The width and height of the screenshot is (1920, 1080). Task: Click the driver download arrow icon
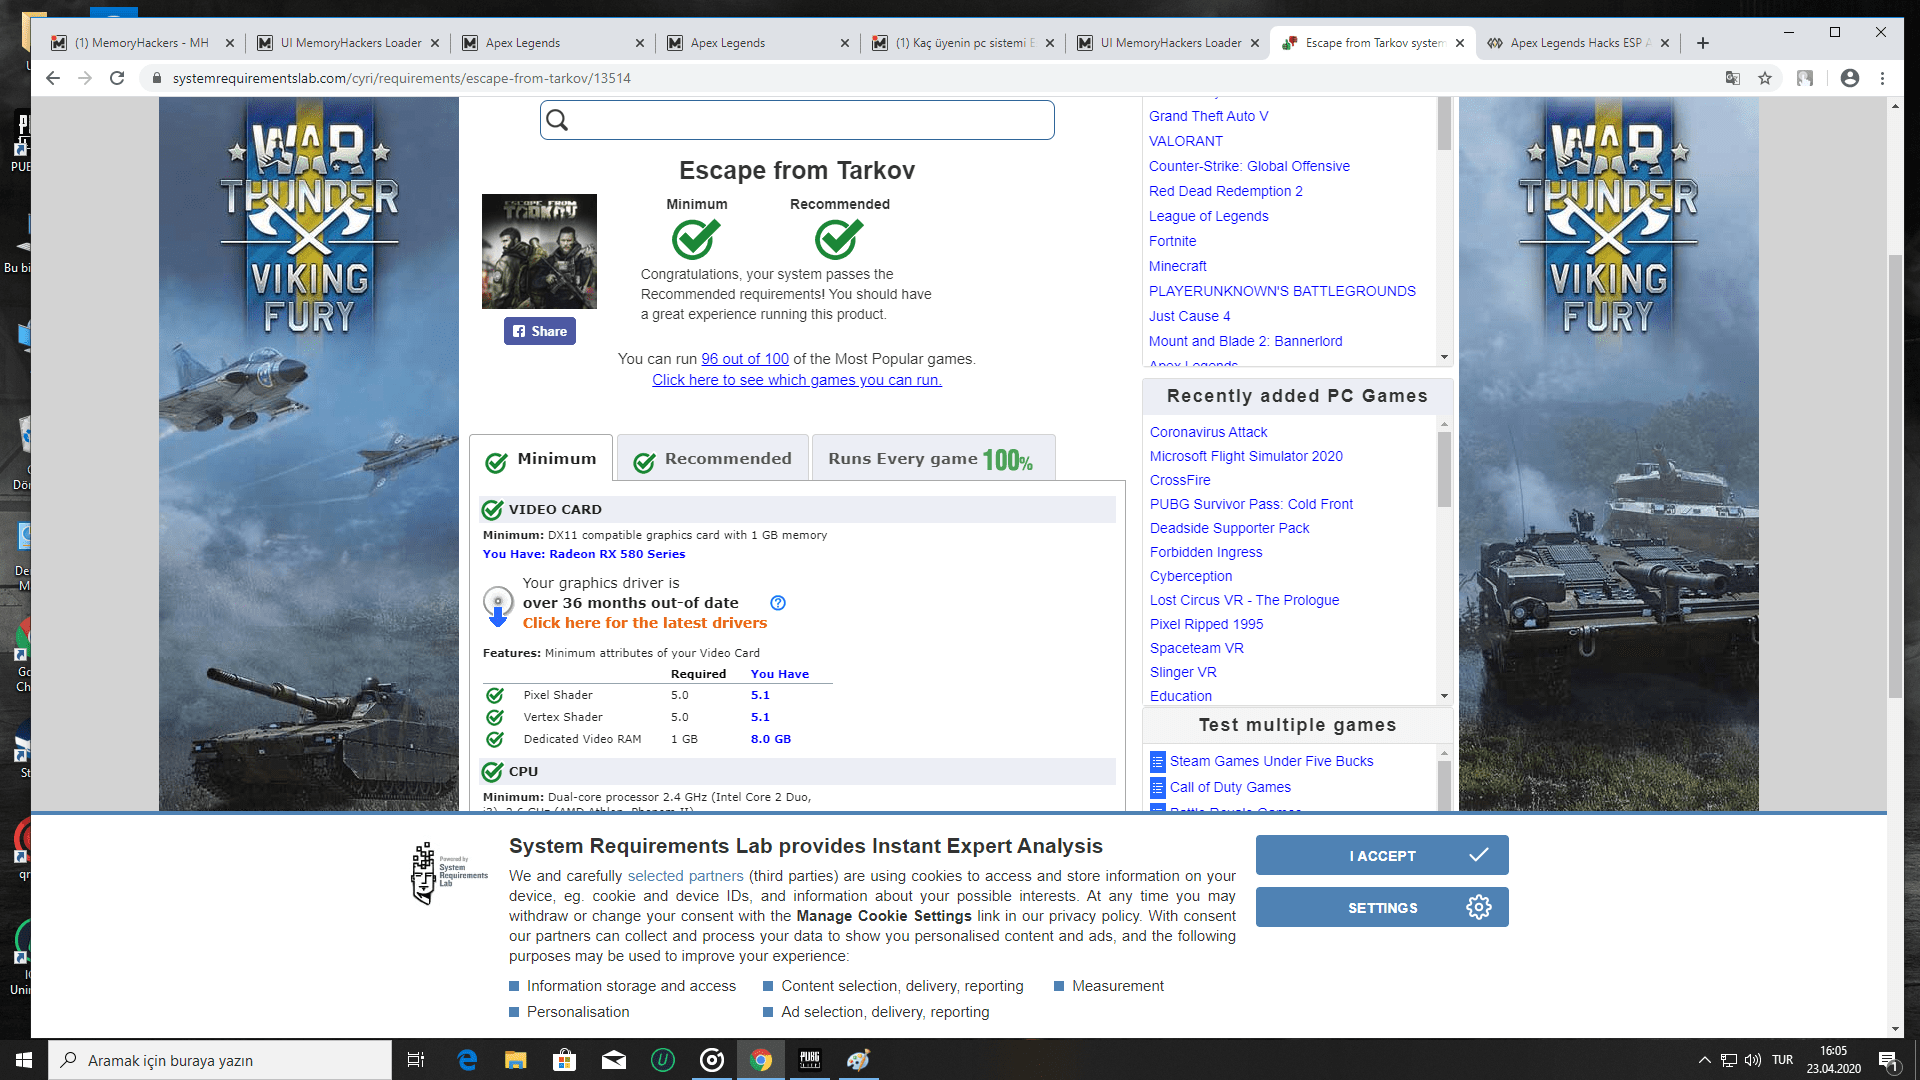[x=498, y=606]
